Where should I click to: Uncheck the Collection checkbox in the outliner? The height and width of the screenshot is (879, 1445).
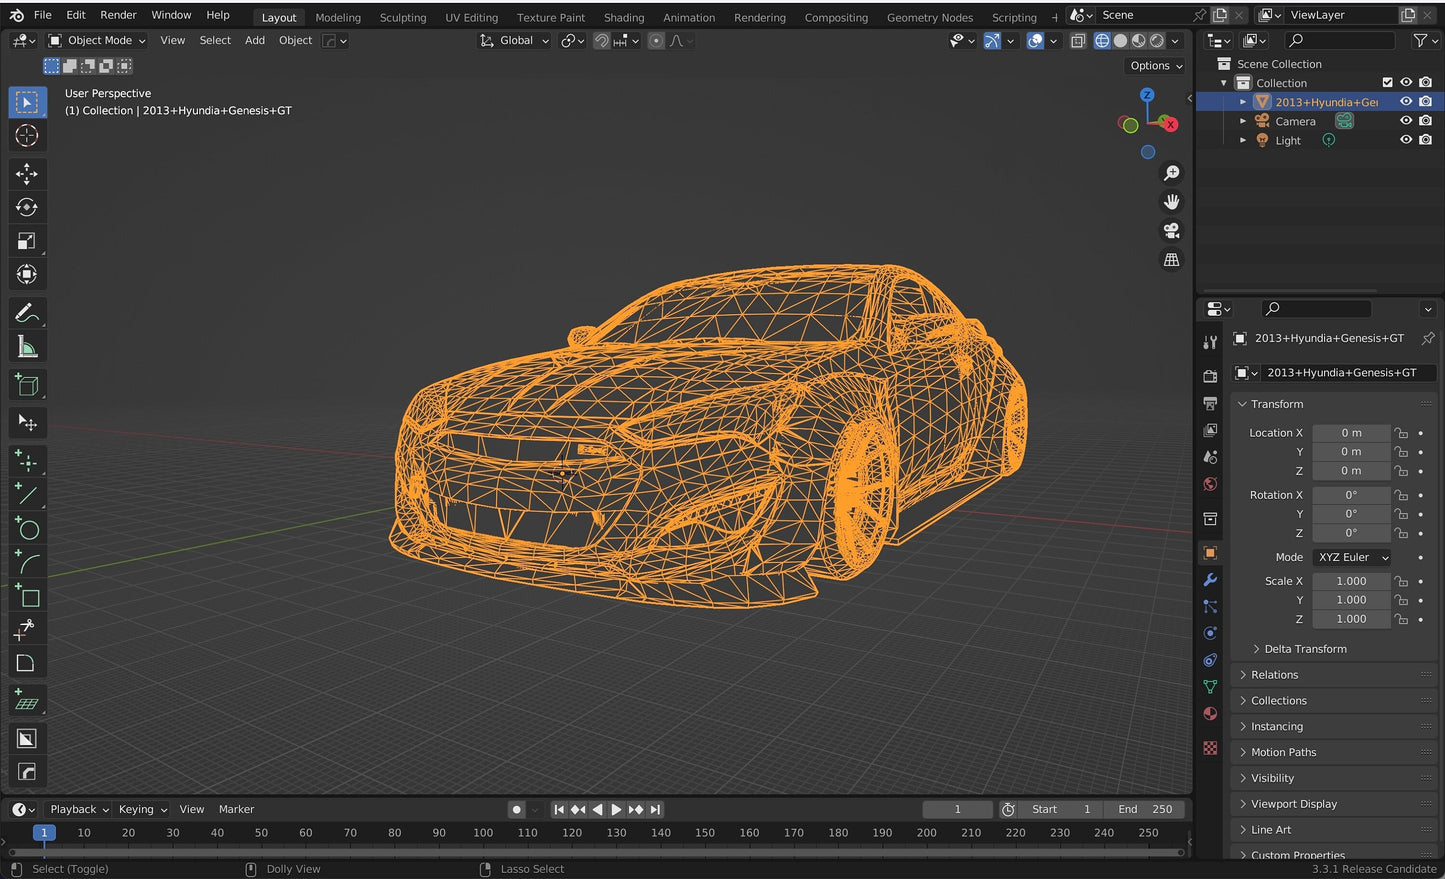pos(1388,82)
